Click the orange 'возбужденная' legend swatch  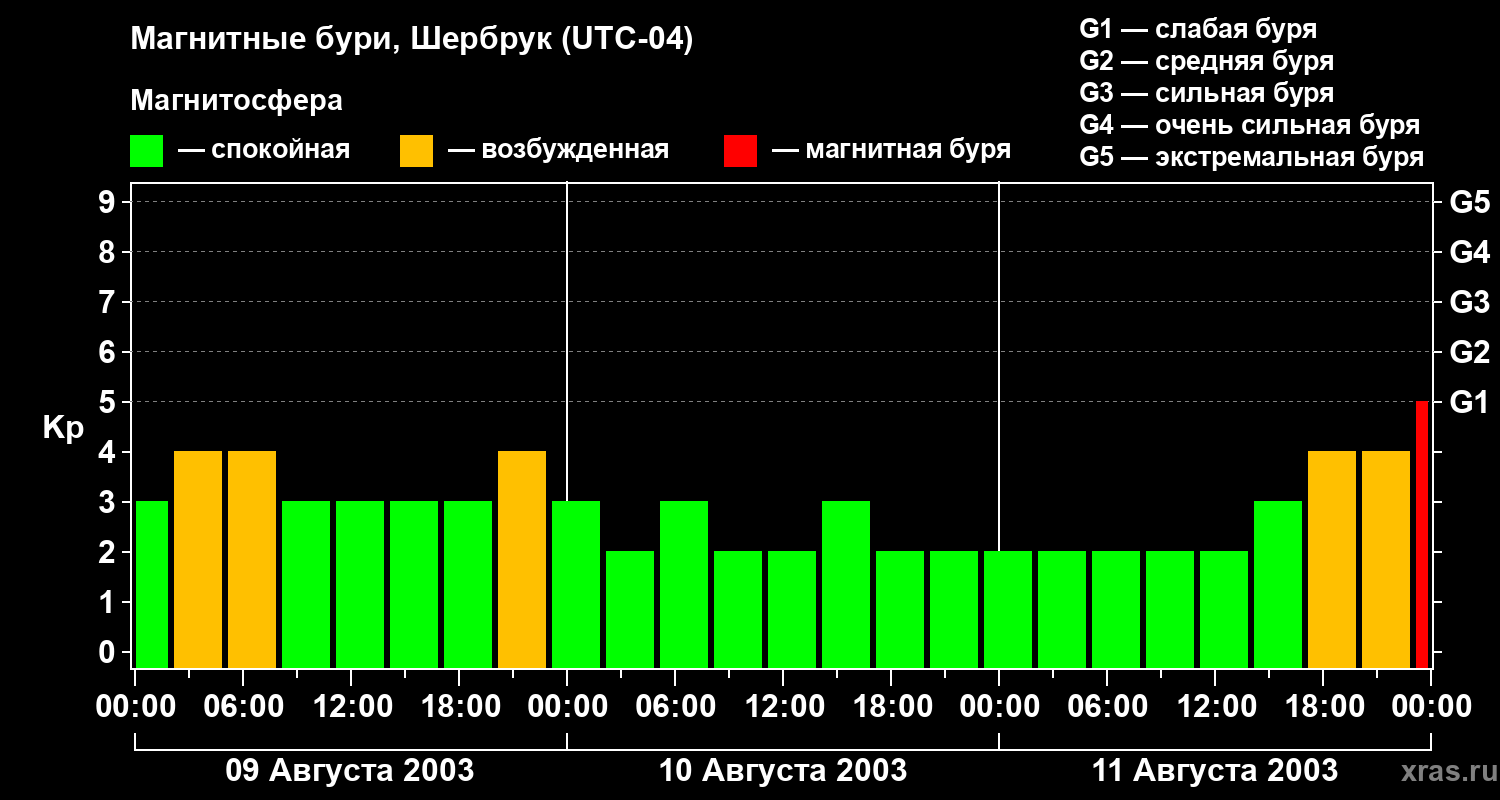point(417,151)
